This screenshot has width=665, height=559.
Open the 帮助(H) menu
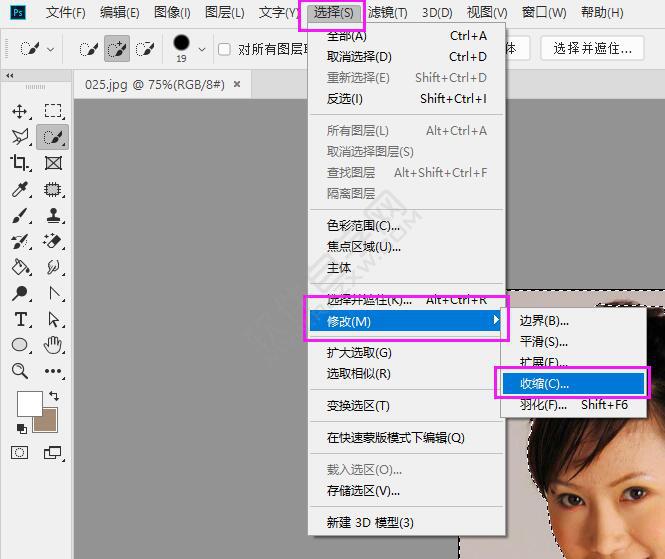coord(602,13)
